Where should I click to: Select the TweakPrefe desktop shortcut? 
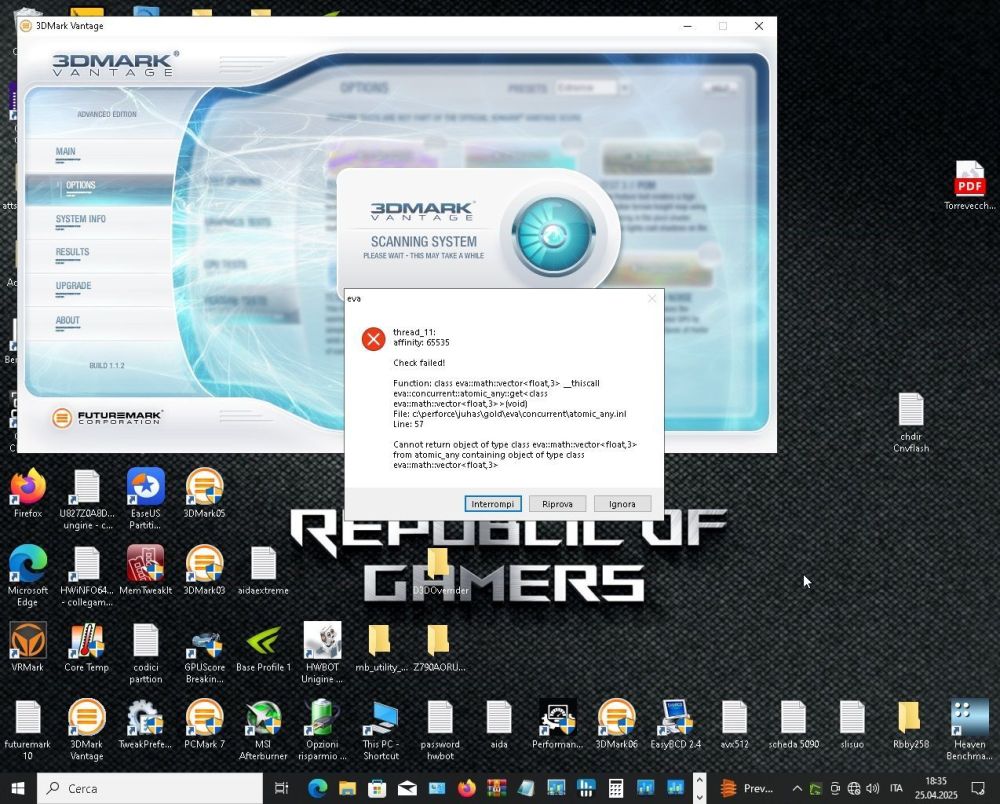(x=145, y=724)
